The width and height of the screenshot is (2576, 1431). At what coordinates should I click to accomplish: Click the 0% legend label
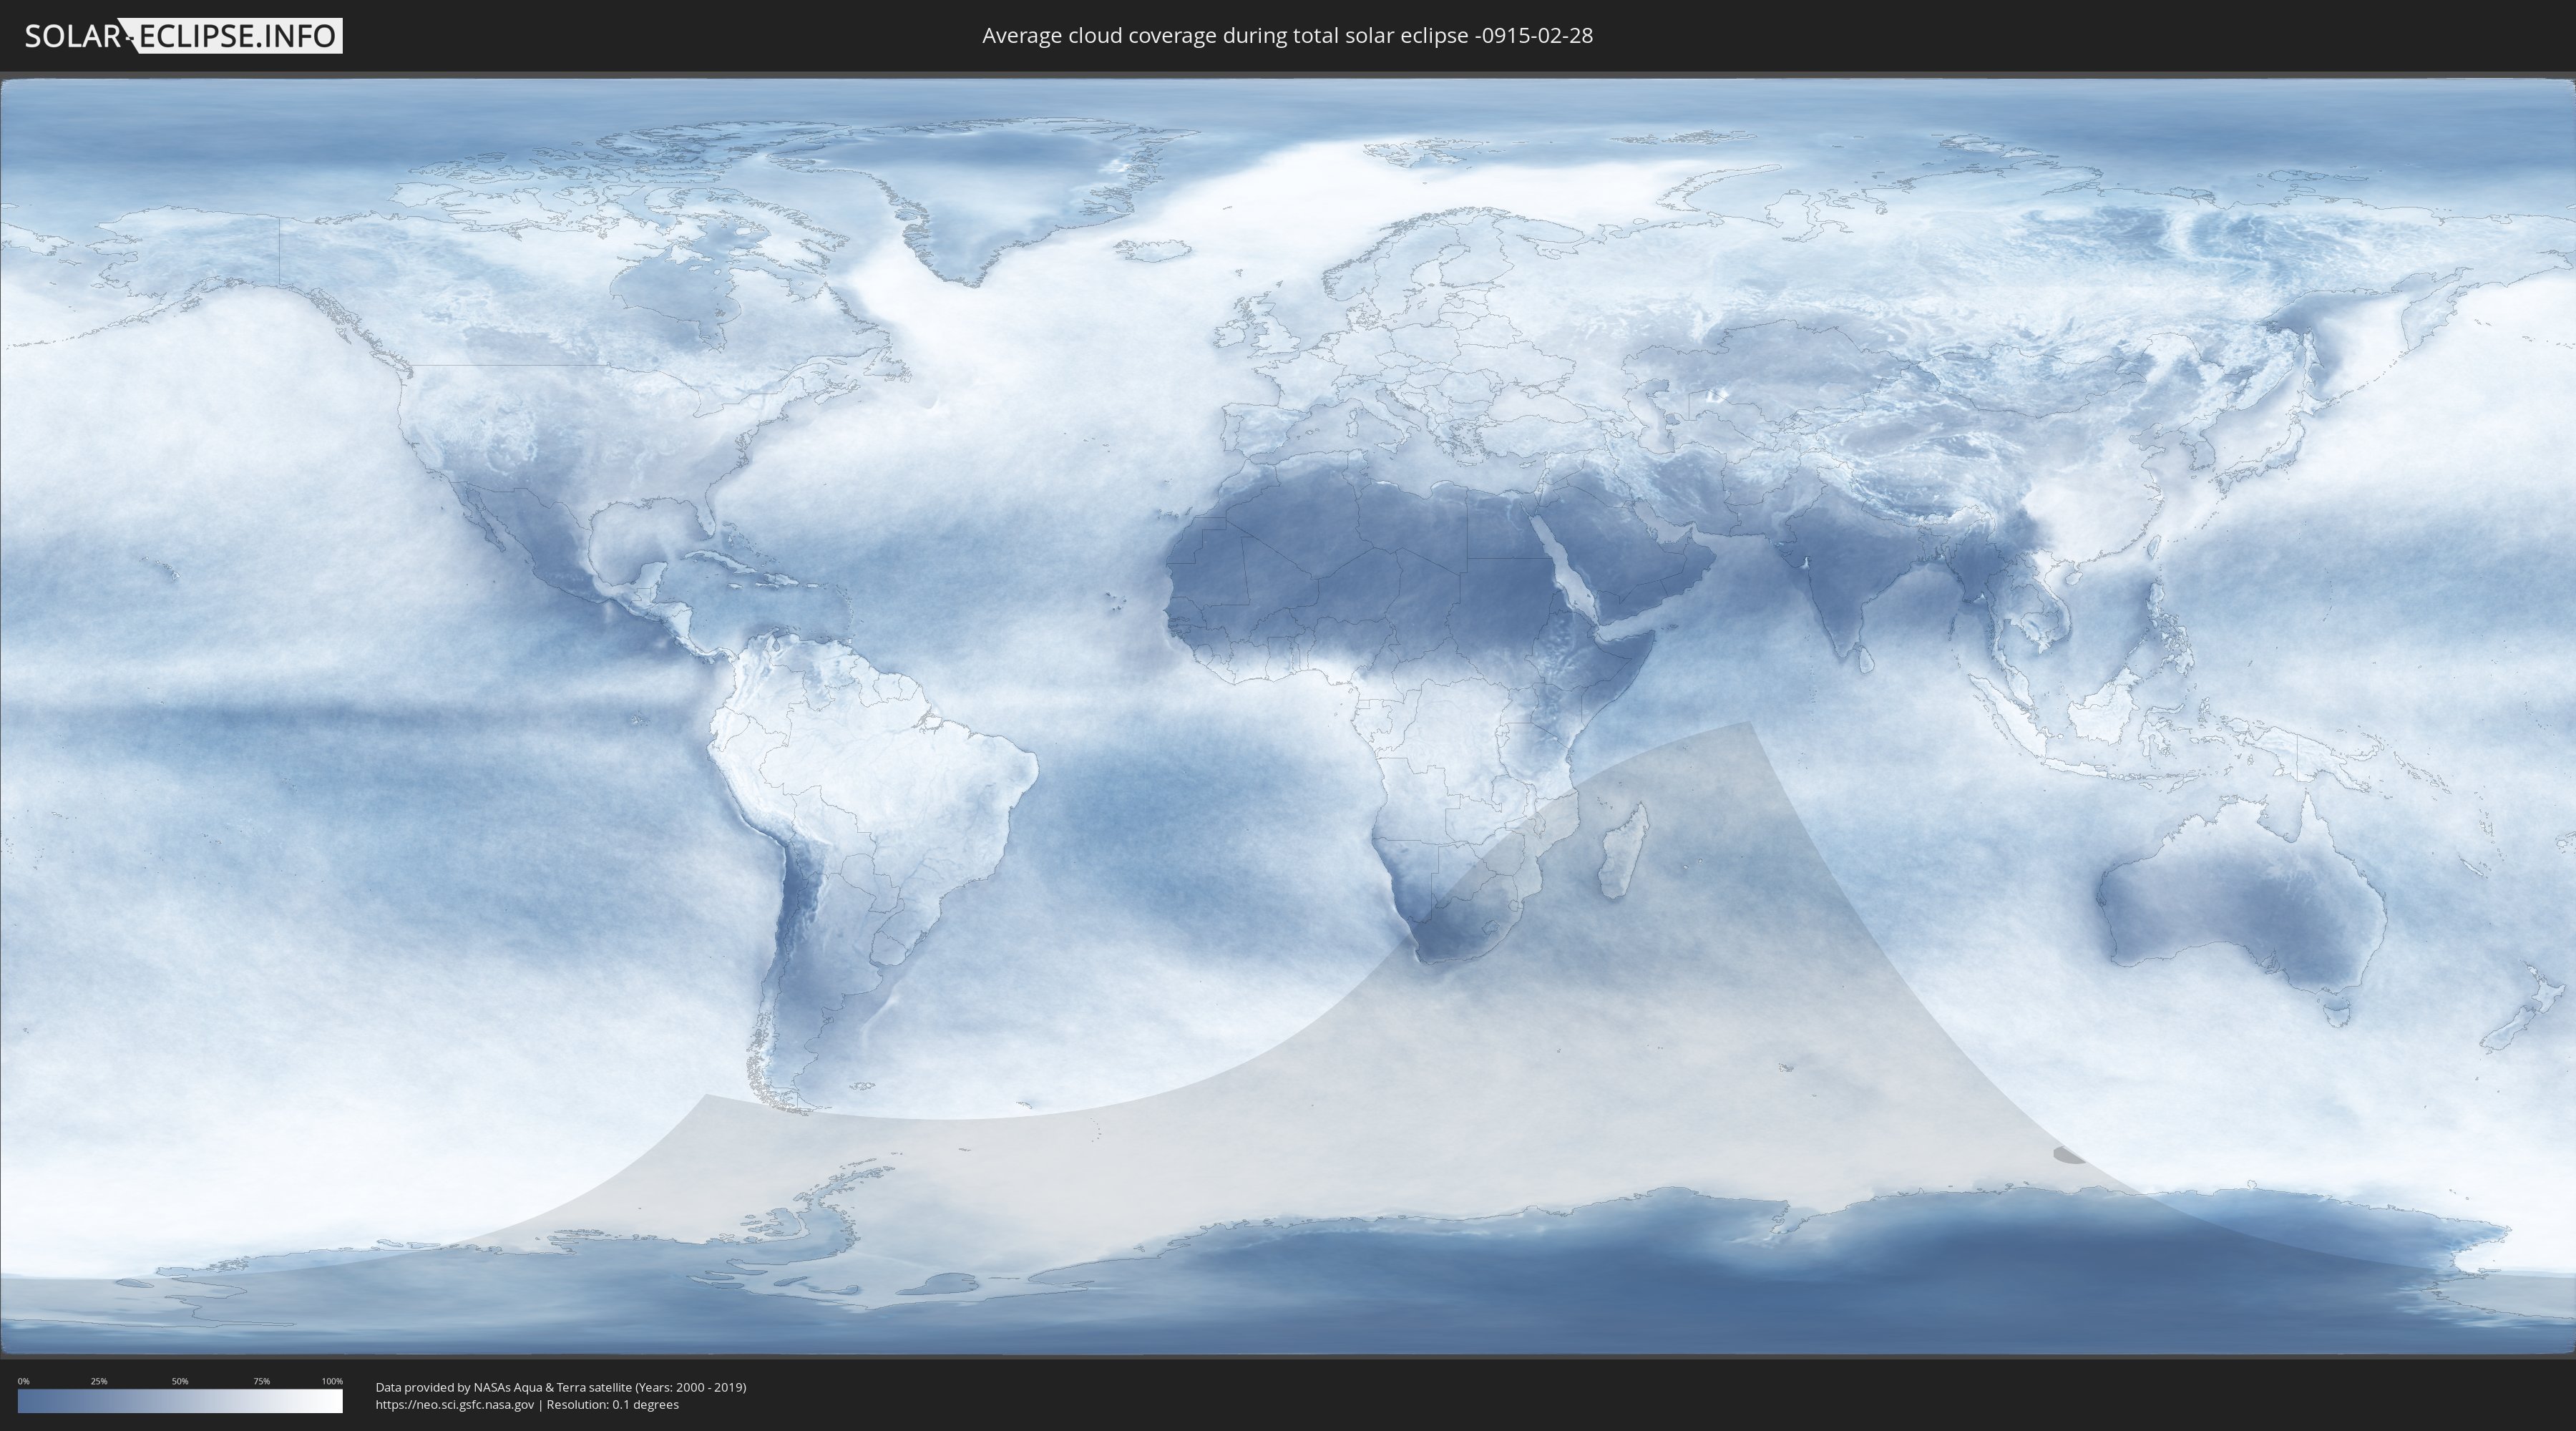(24, 1381)
